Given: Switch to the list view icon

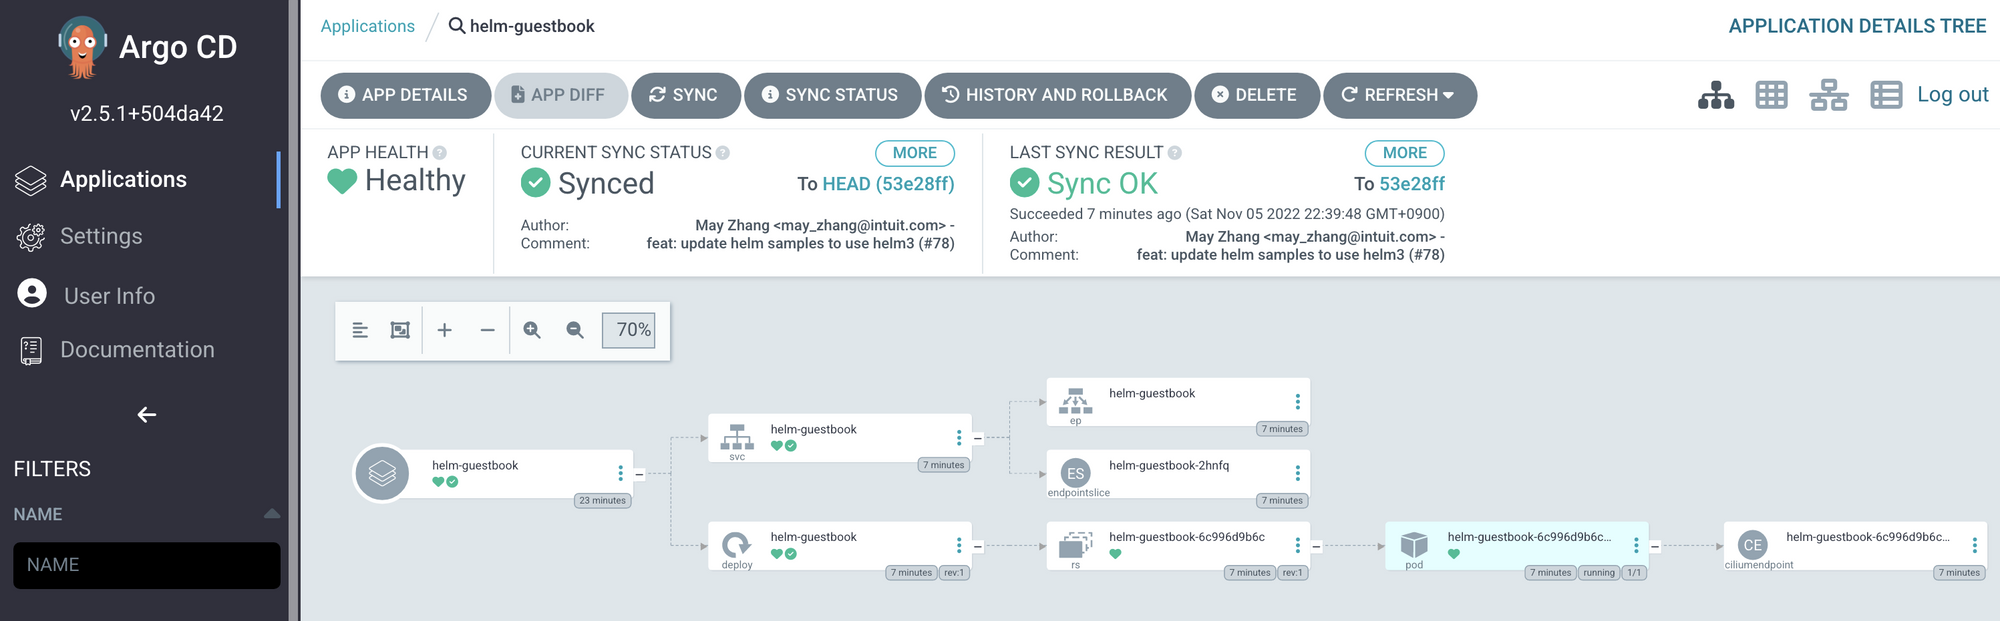Looking at the screenshot, I should pos(1886,95).
